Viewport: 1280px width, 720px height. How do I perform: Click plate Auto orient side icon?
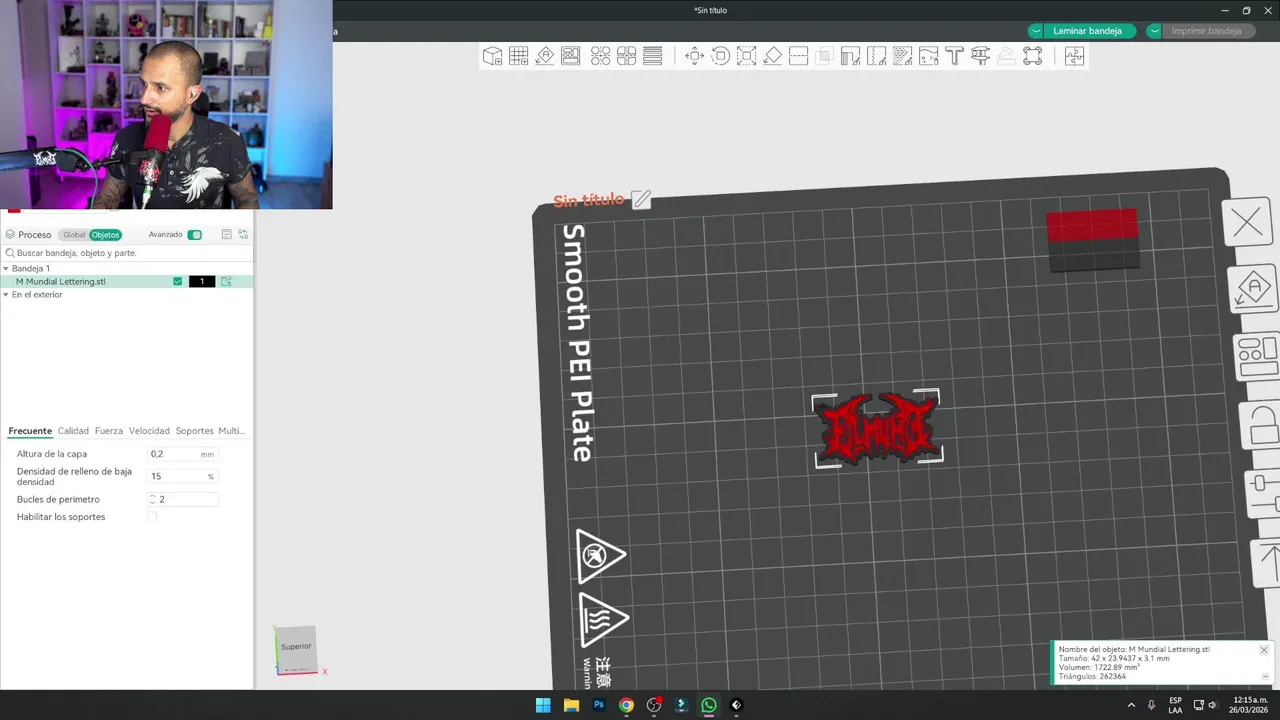tap(1253, 290)
